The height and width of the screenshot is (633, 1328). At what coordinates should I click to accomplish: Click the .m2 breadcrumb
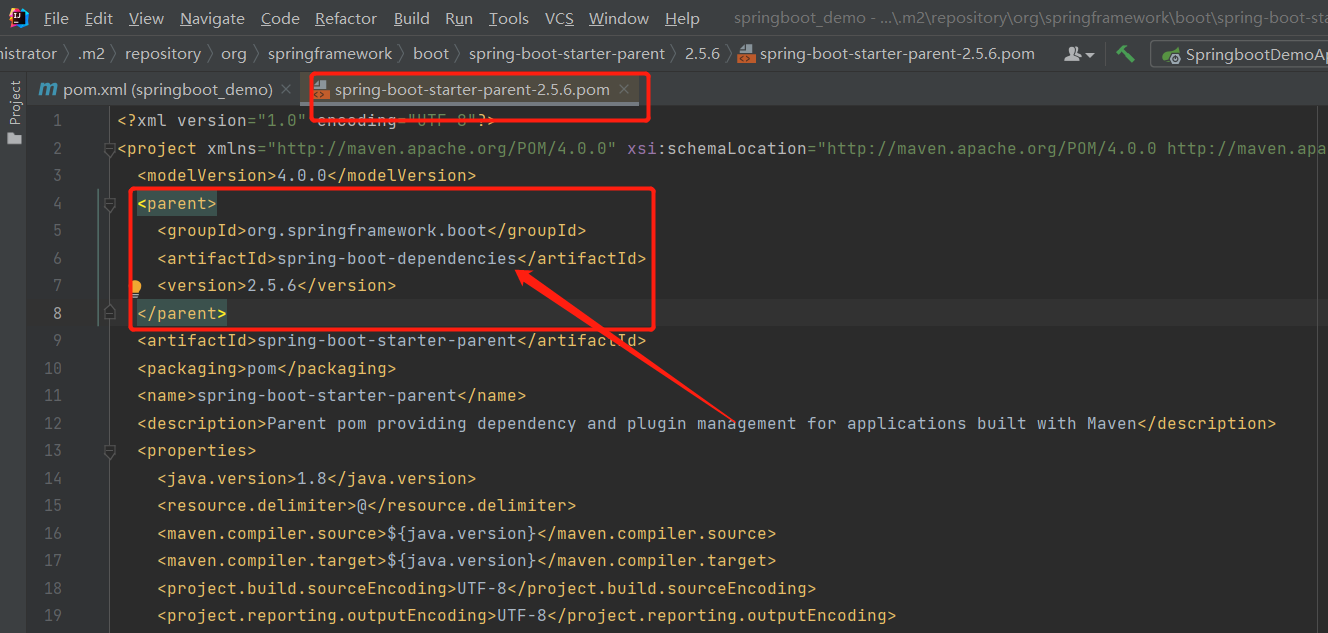[x=91, y=54]
